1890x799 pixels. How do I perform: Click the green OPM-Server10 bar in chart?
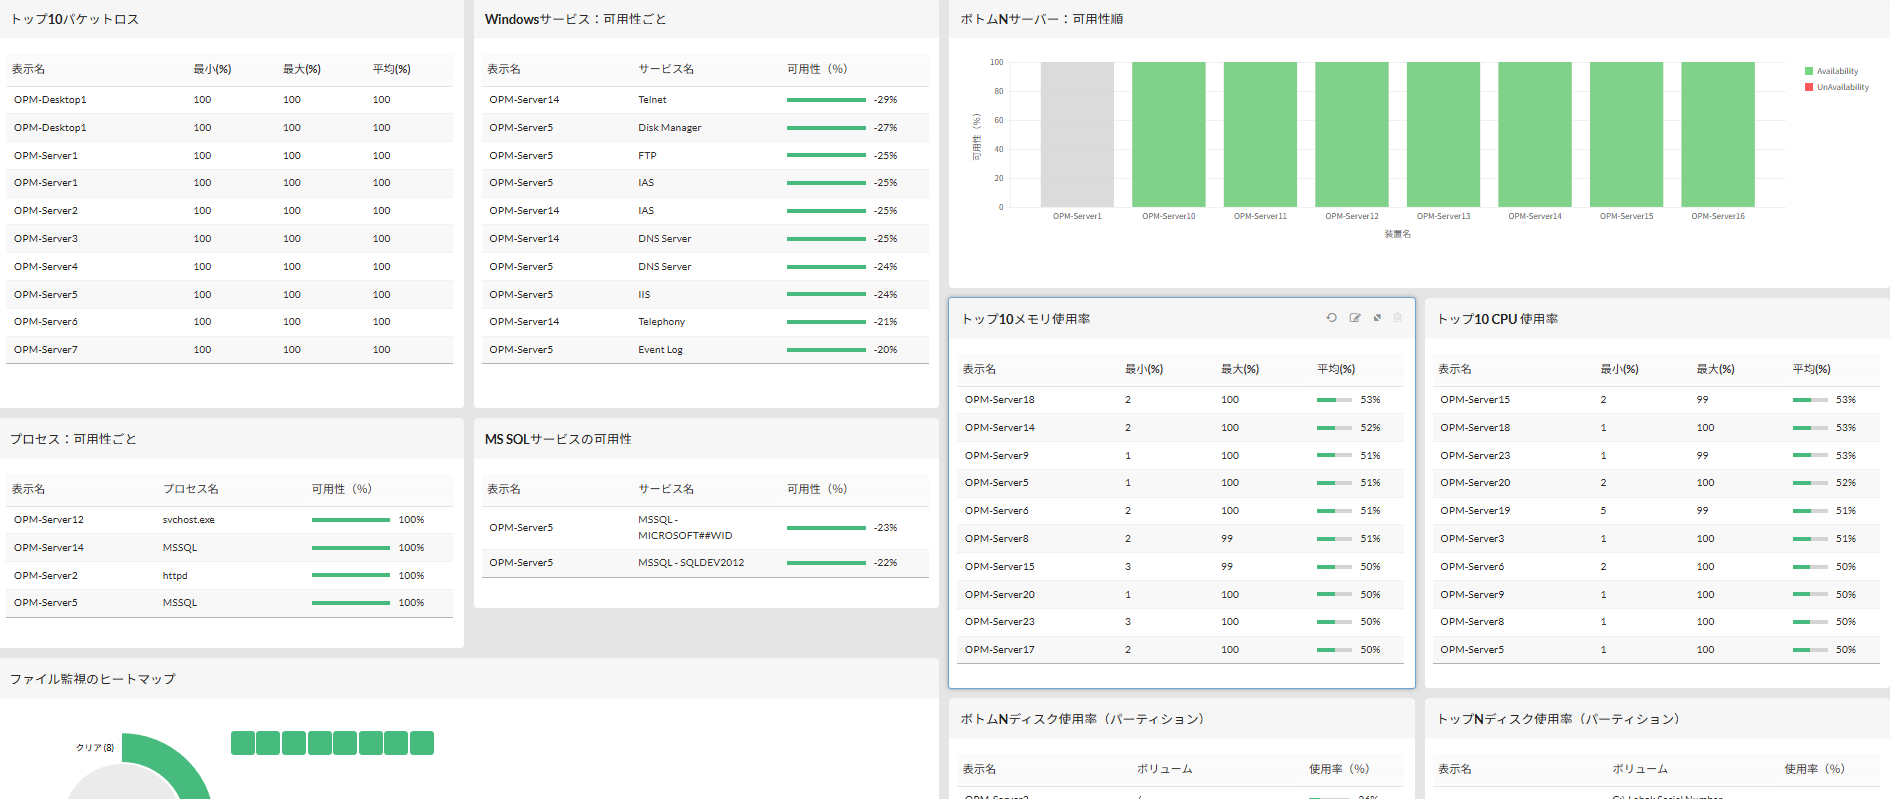[1168, 134]
